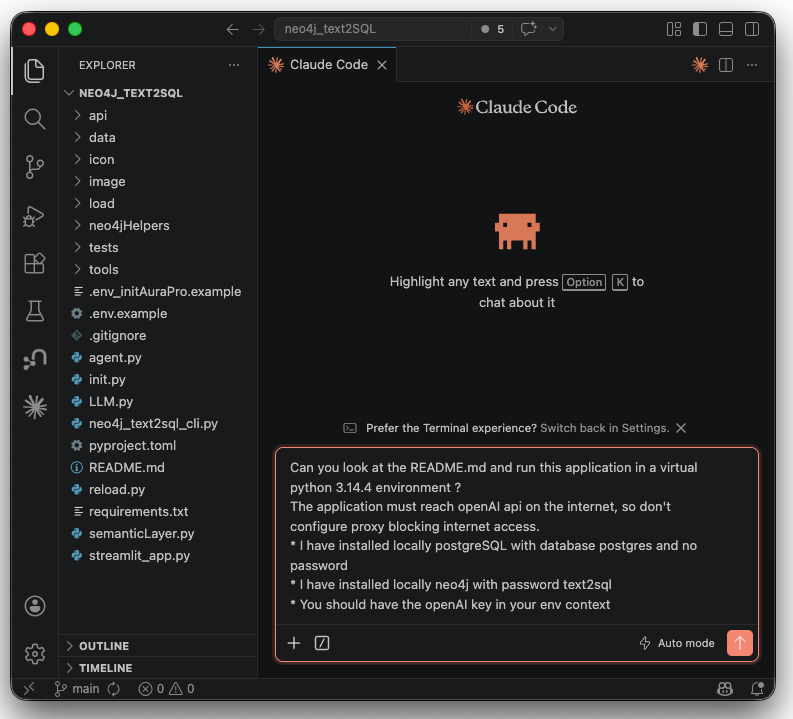Open the Accounts menu icon
The height and width of the screenshot is (719, 793).
coord(35,606)
